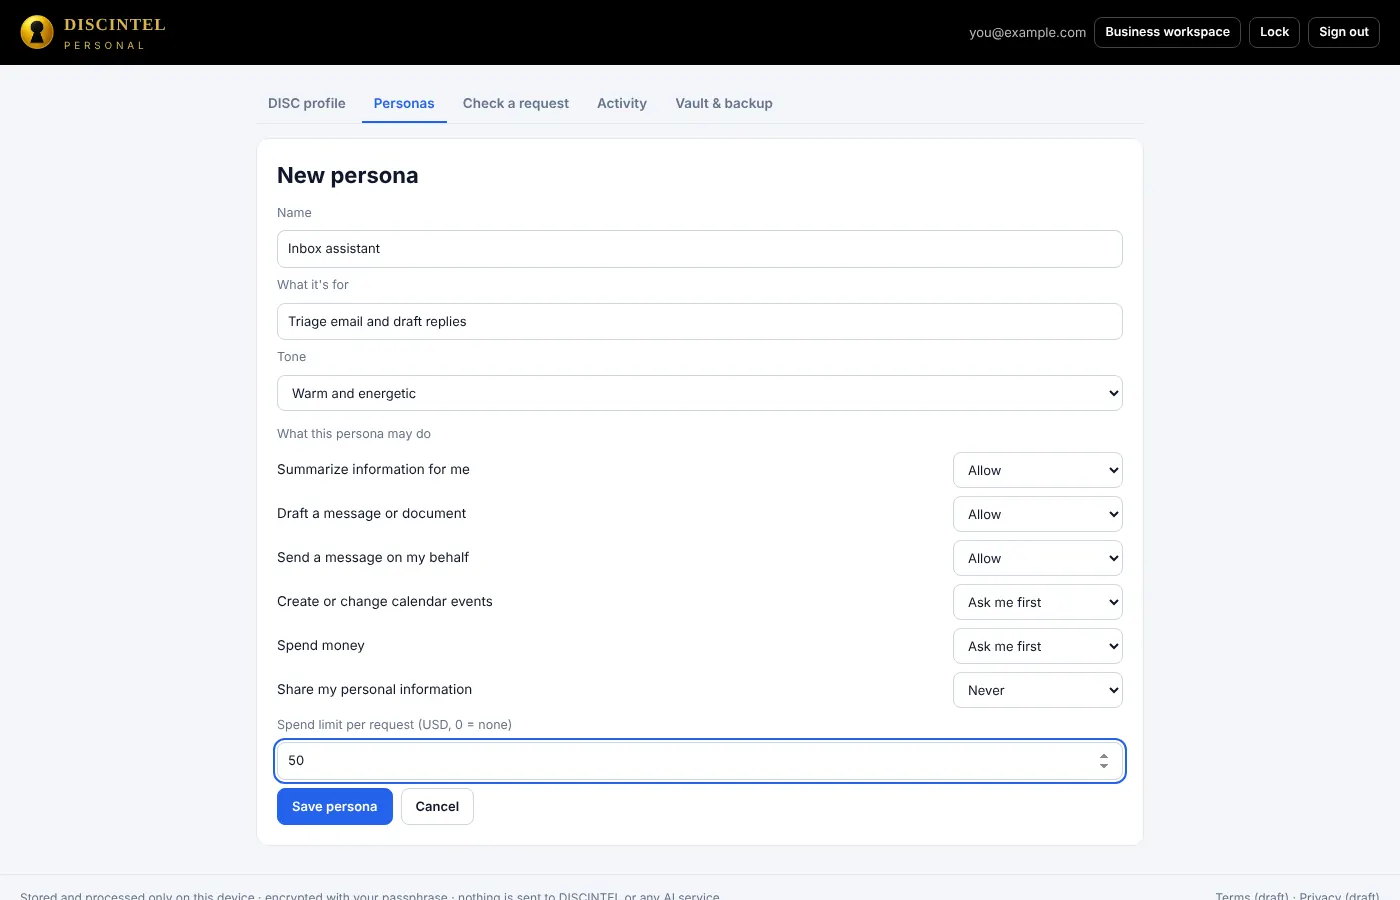Click the New persona heading
The image size is (1400, 900).
coord(348,175)
